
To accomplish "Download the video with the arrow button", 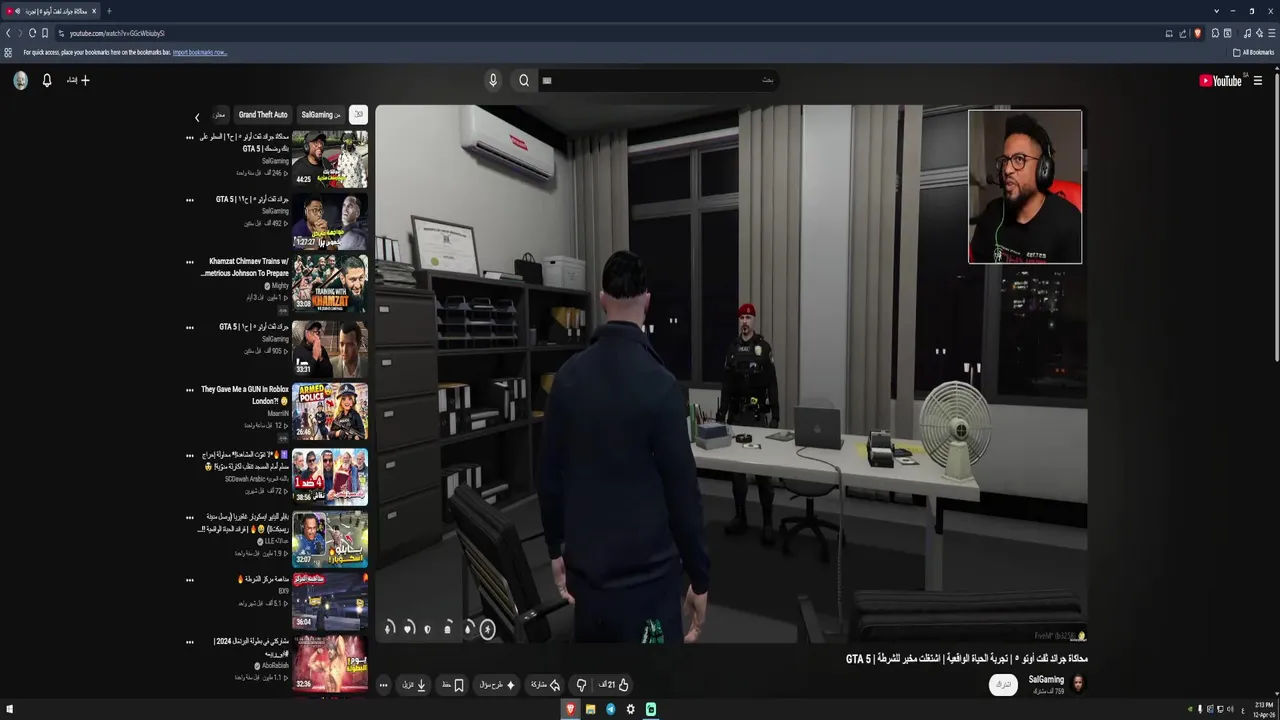I will point(415,685).
